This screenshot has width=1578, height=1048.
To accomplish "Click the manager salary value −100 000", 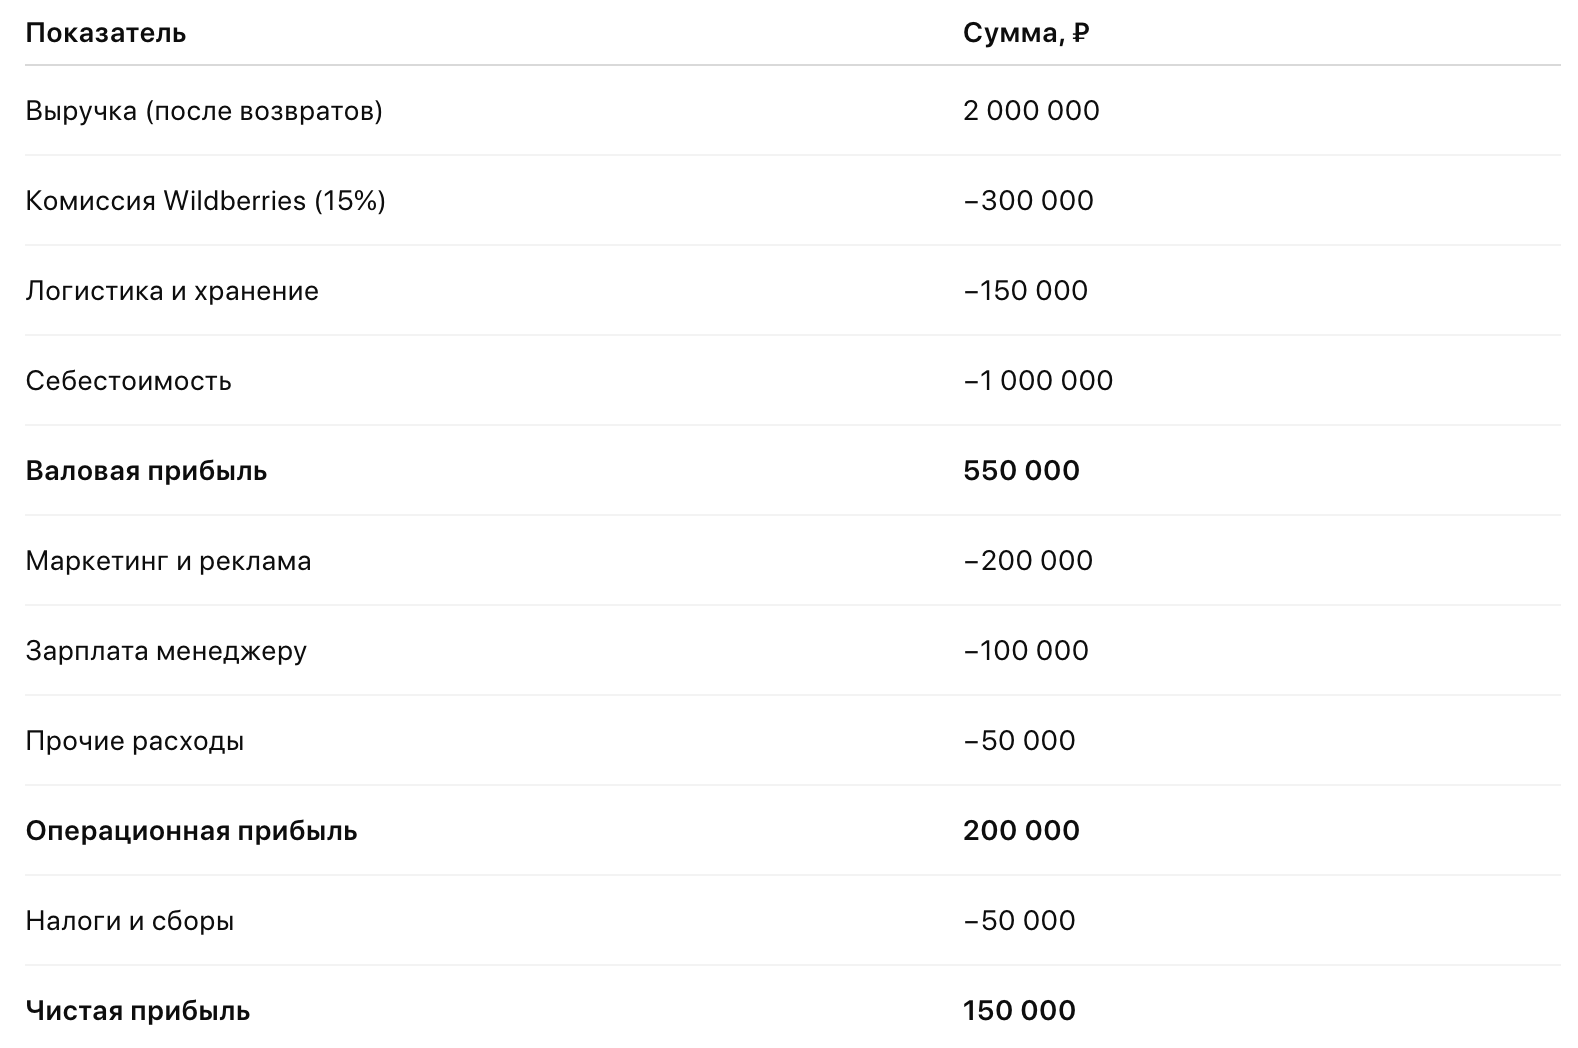I will click(1025, 651).
